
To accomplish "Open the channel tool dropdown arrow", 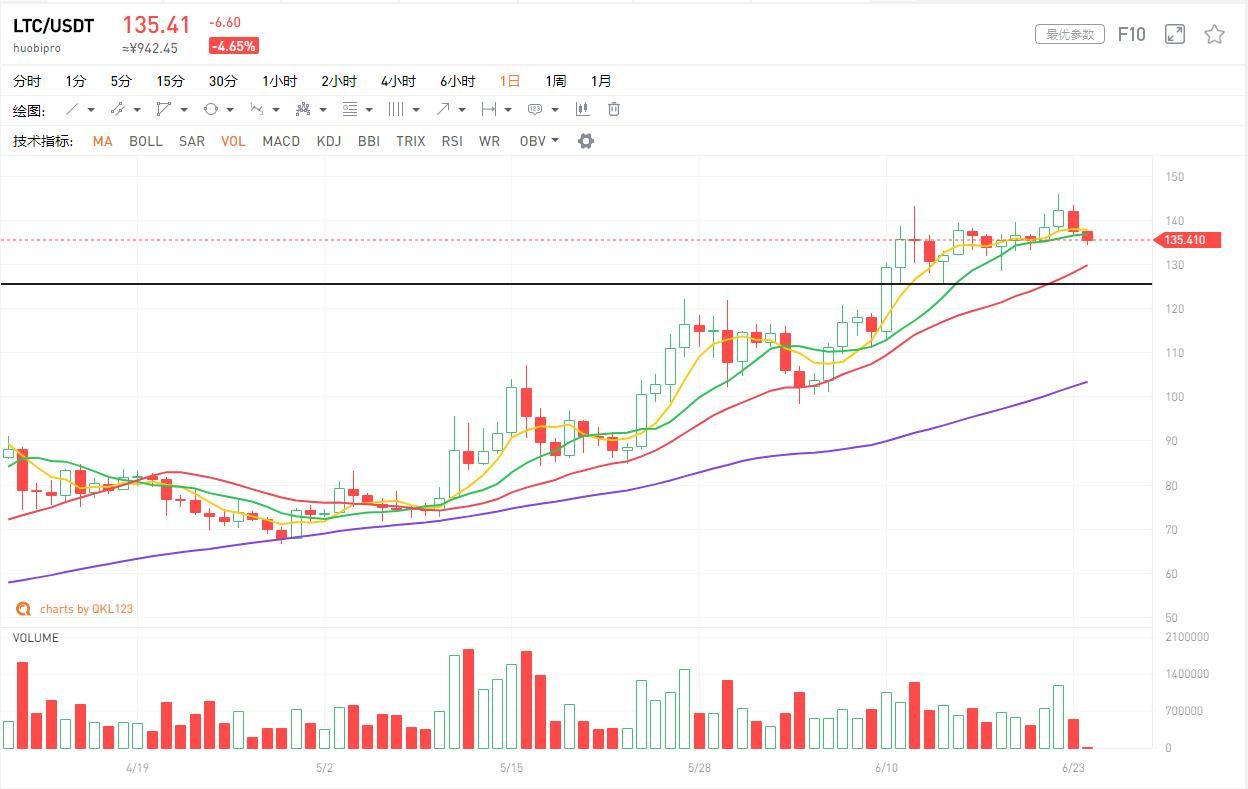I will point(137,110).
